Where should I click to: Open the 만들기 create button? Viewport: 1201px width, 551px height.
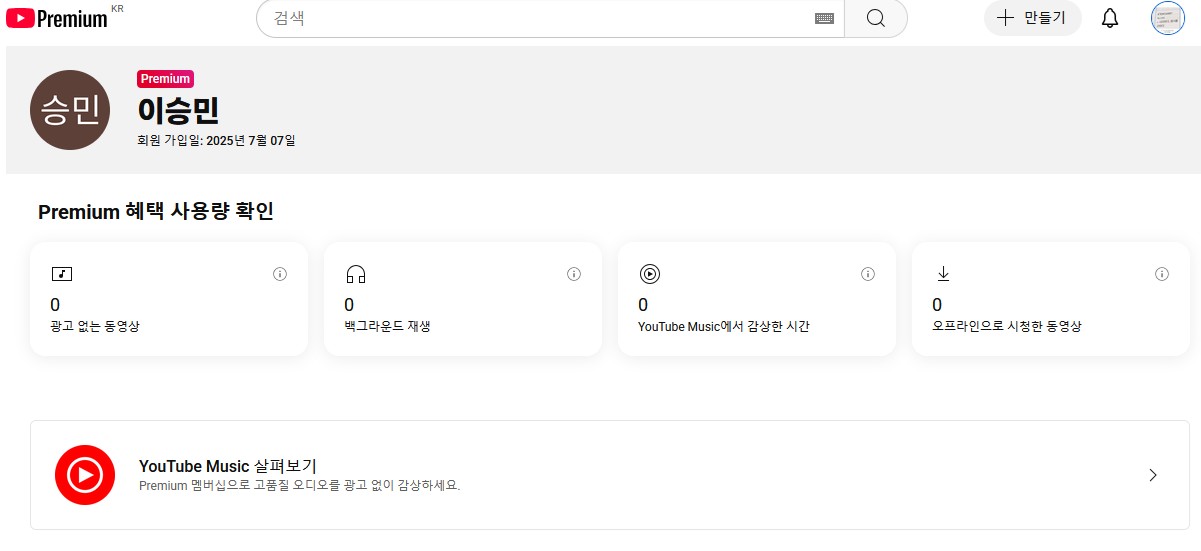click(1033, 18)
